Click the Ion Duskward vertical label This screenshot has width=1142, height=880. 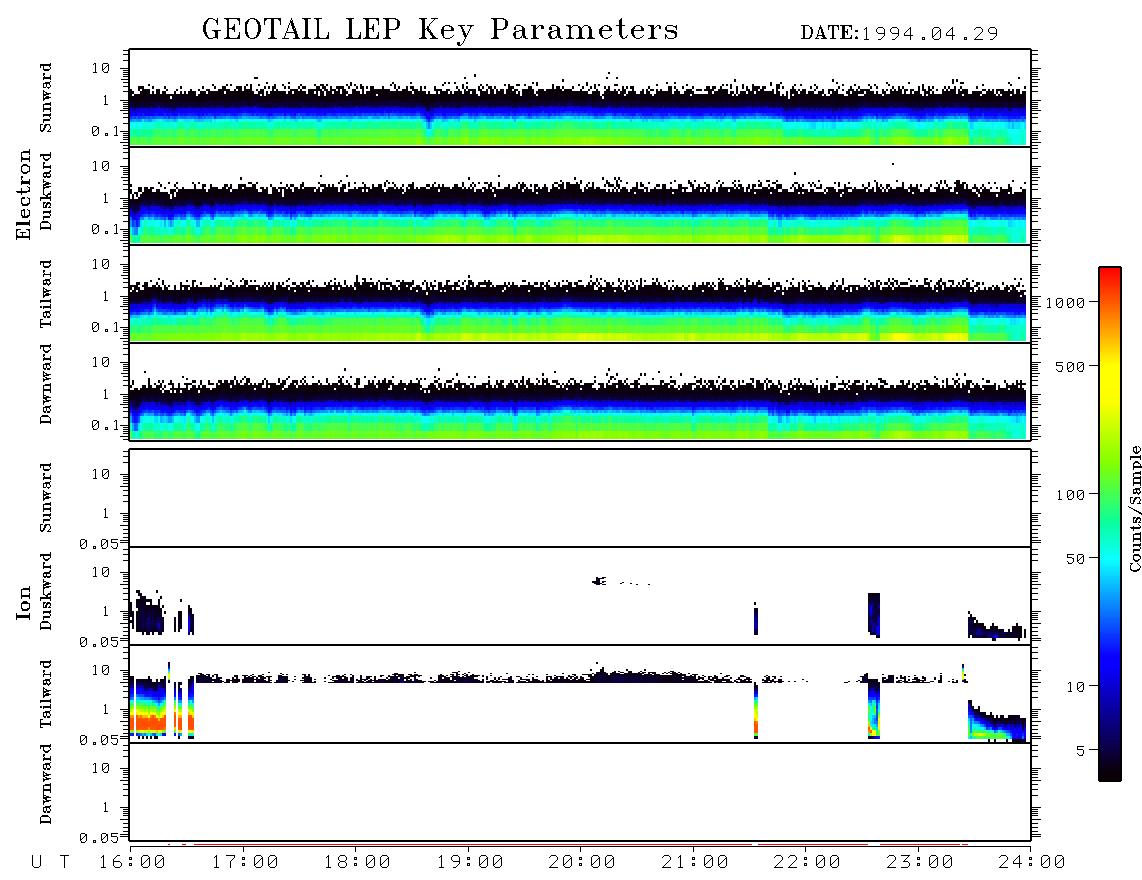click(46, 592)
